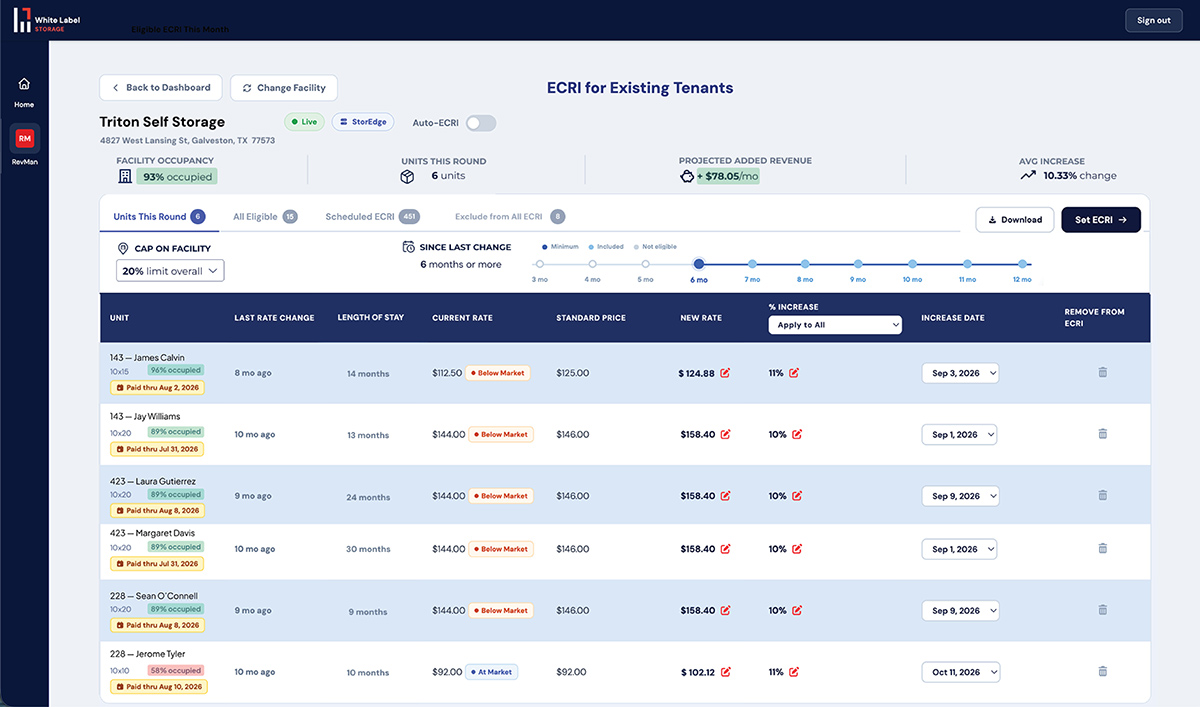Viewport: 1200px width, 707px height.
Task: Switch to Scheduled ECRI tab
Action: pos(372,216)
